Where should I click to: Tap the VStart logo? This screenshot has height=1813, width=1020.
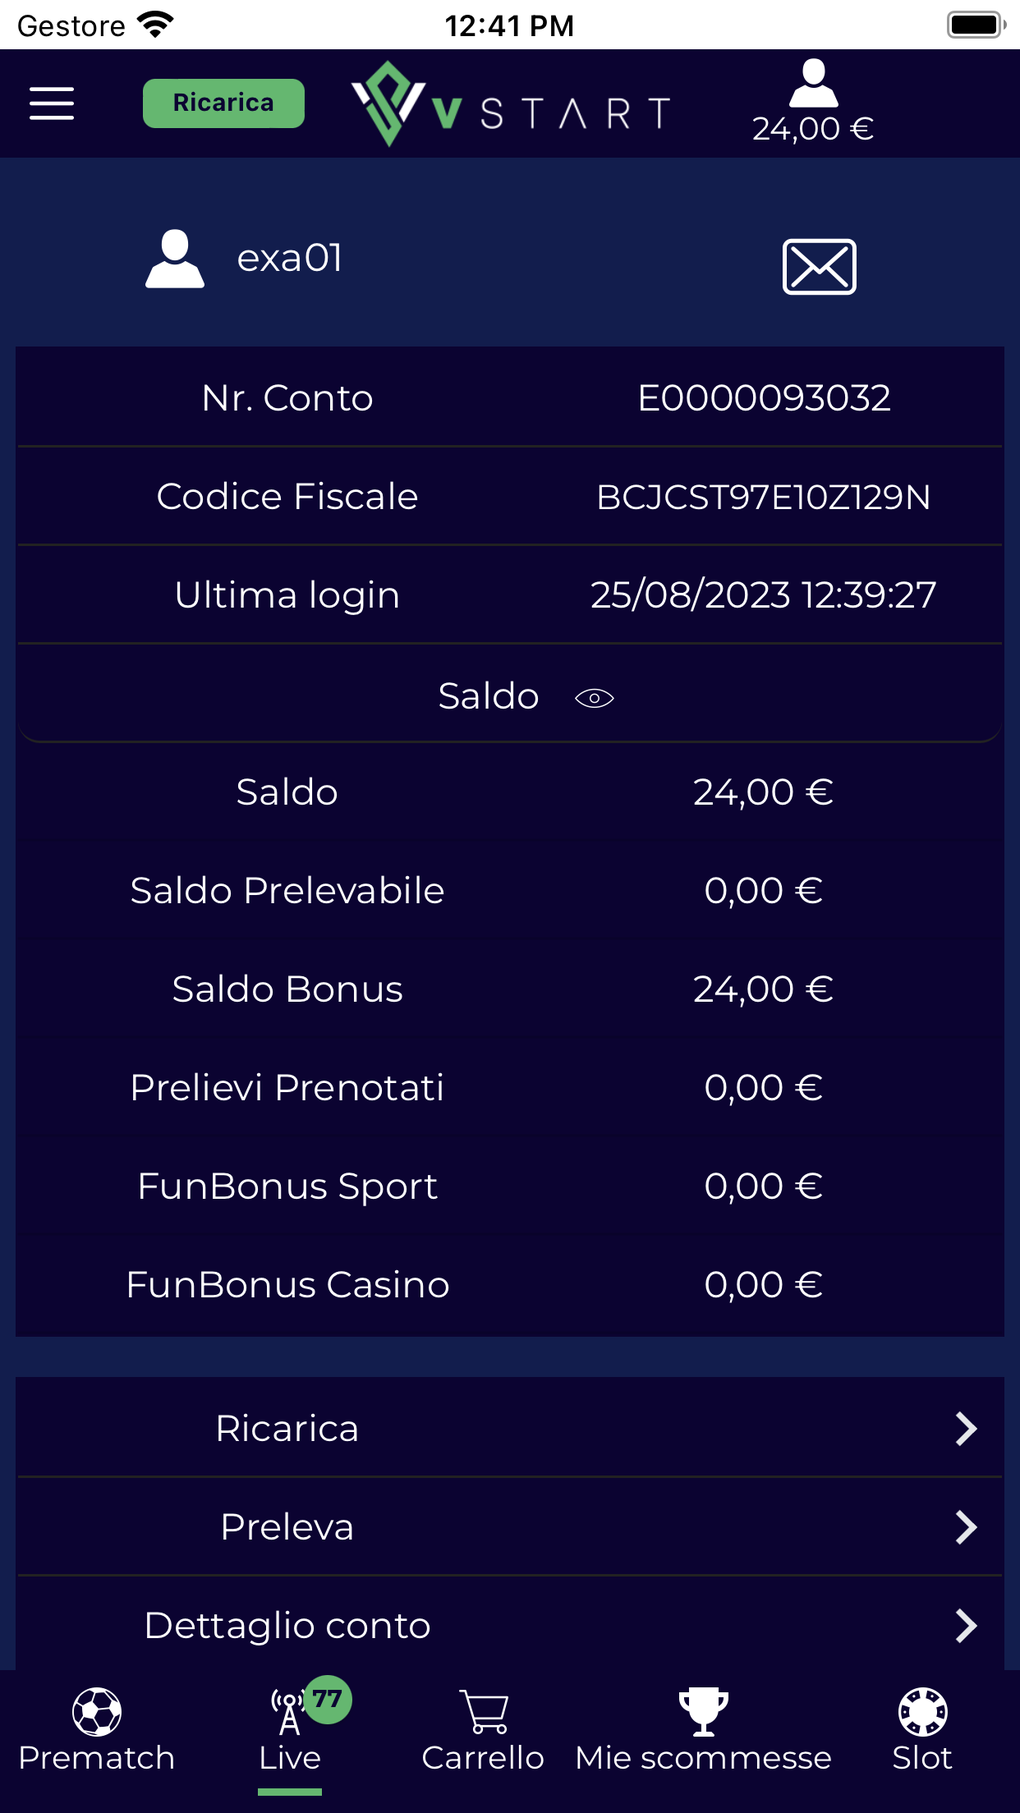tap(510, 104)
